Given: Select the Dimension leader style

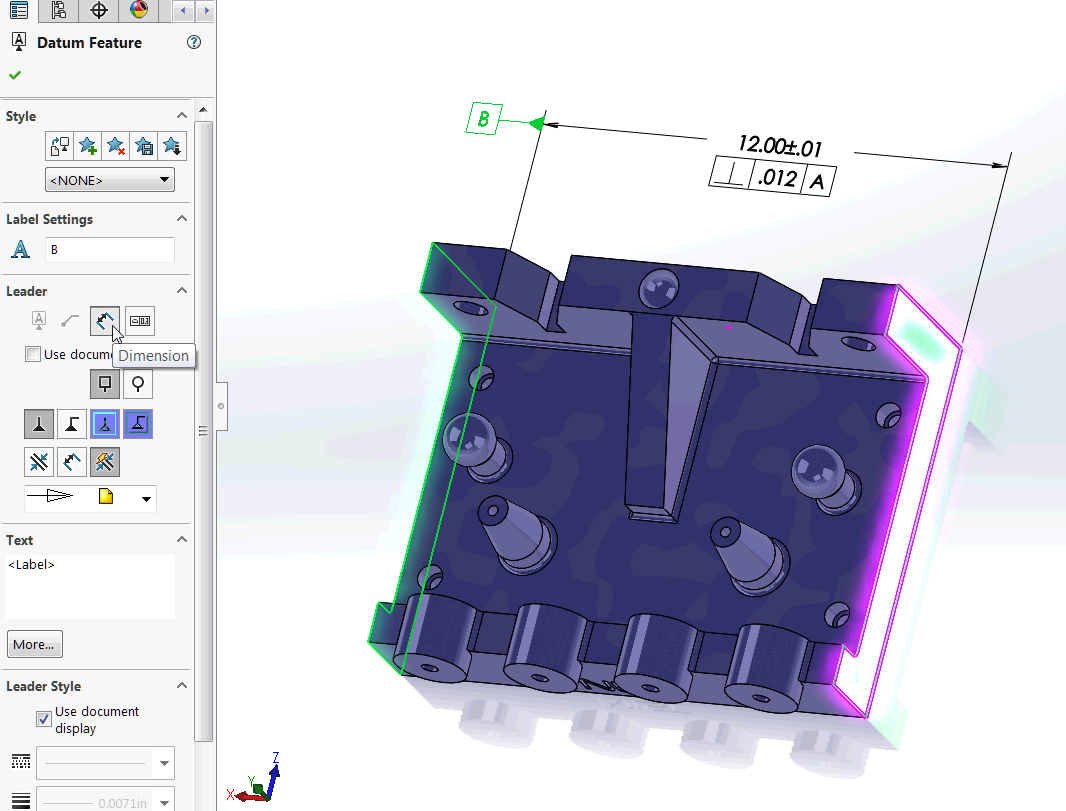Looking at the screenshot, I should (105, 320).
